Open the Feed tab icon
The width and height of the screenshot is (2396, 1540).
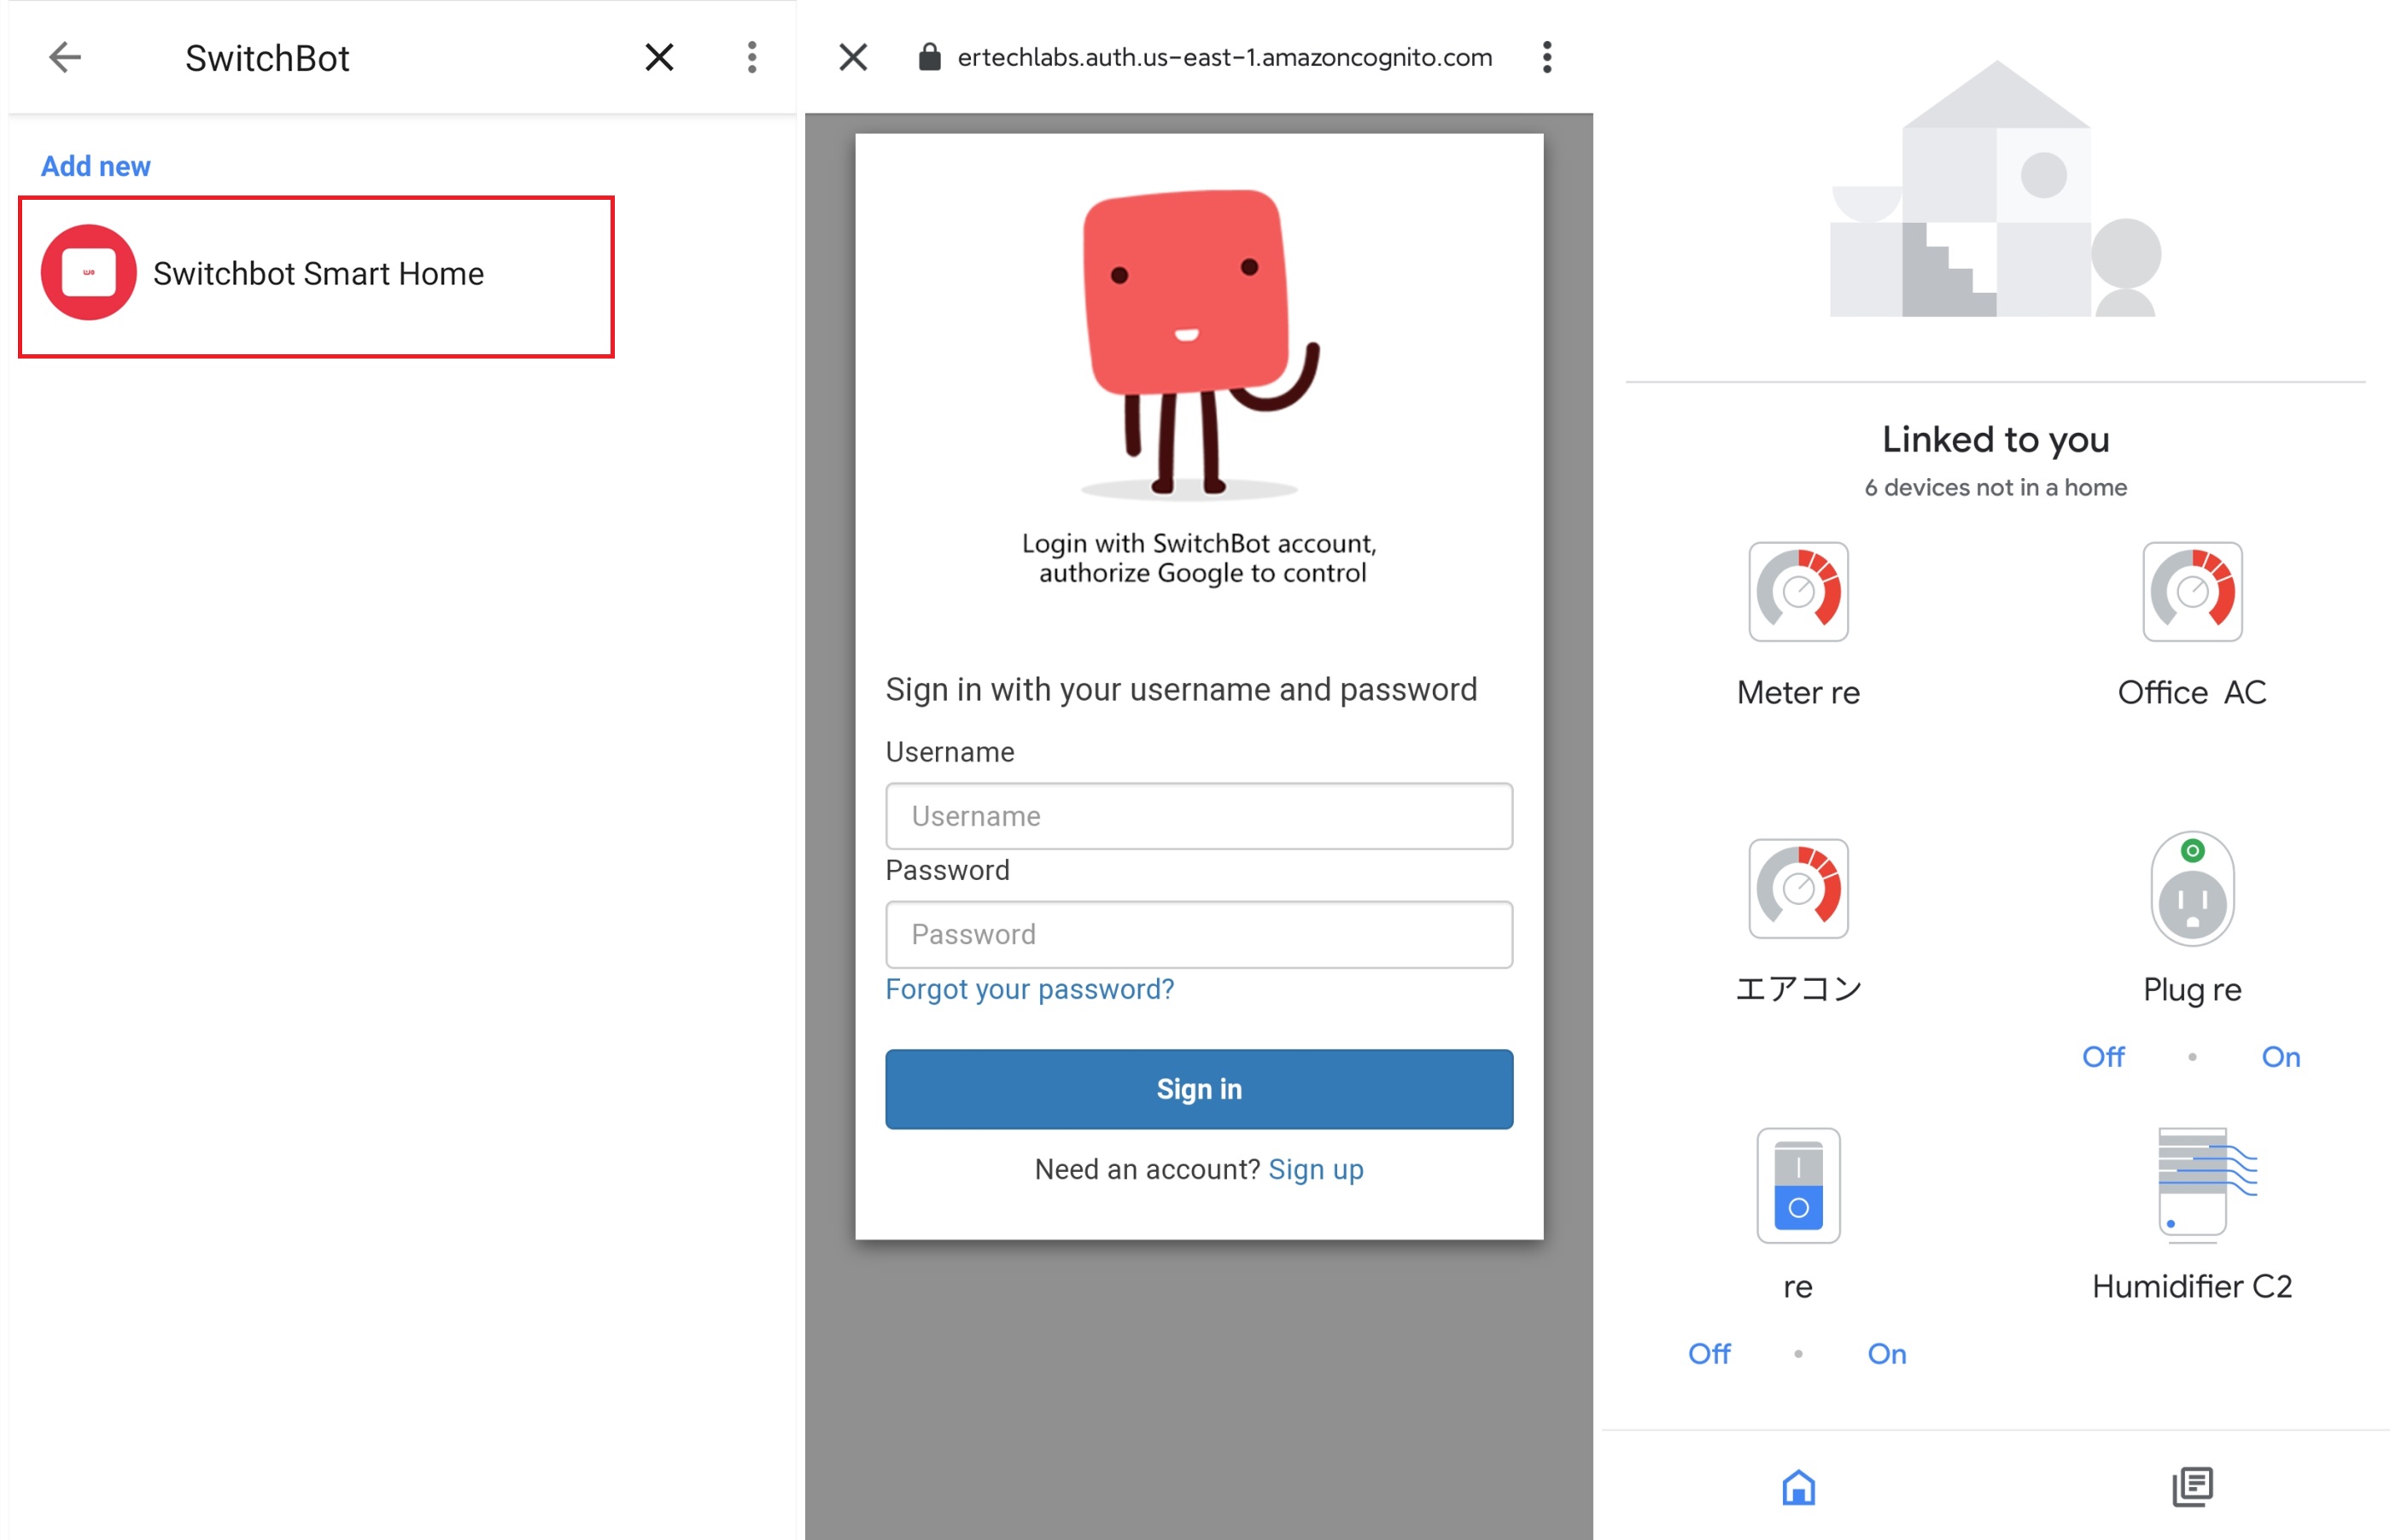[x=2192, y=1487]
